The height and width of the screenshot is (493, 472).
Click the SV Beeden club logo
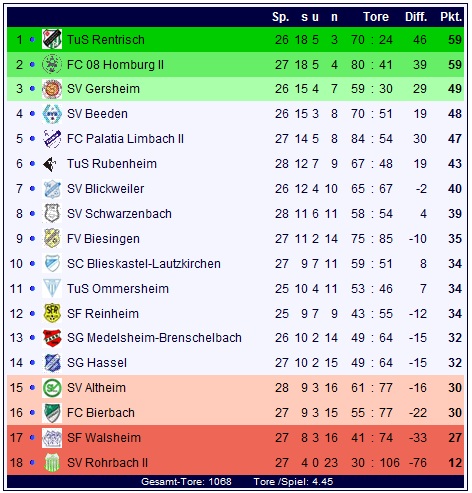coord(52,114)
